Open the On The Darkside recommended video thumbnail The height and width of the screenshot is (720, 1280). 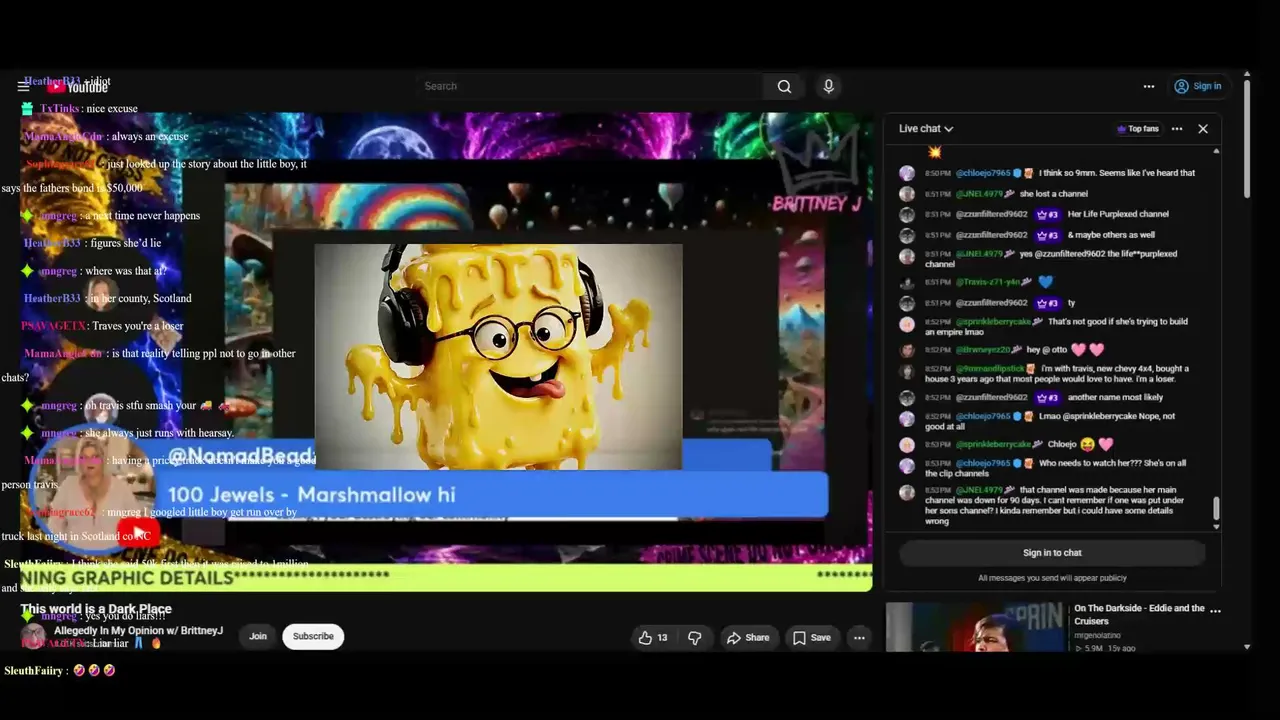pos(975,627)
